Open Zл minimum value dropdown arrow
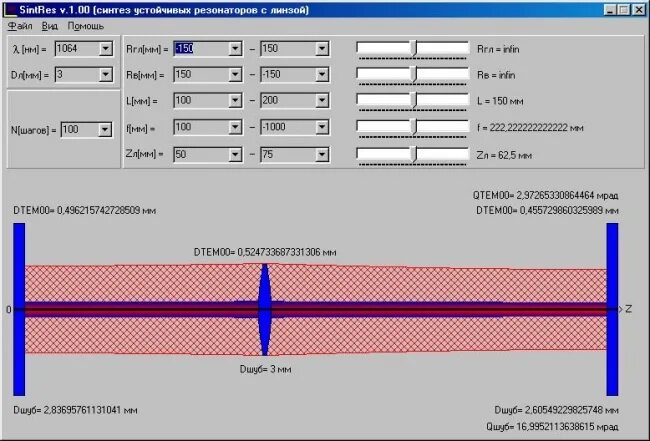Screen dimensions: 650x441 tap(235, 155)
